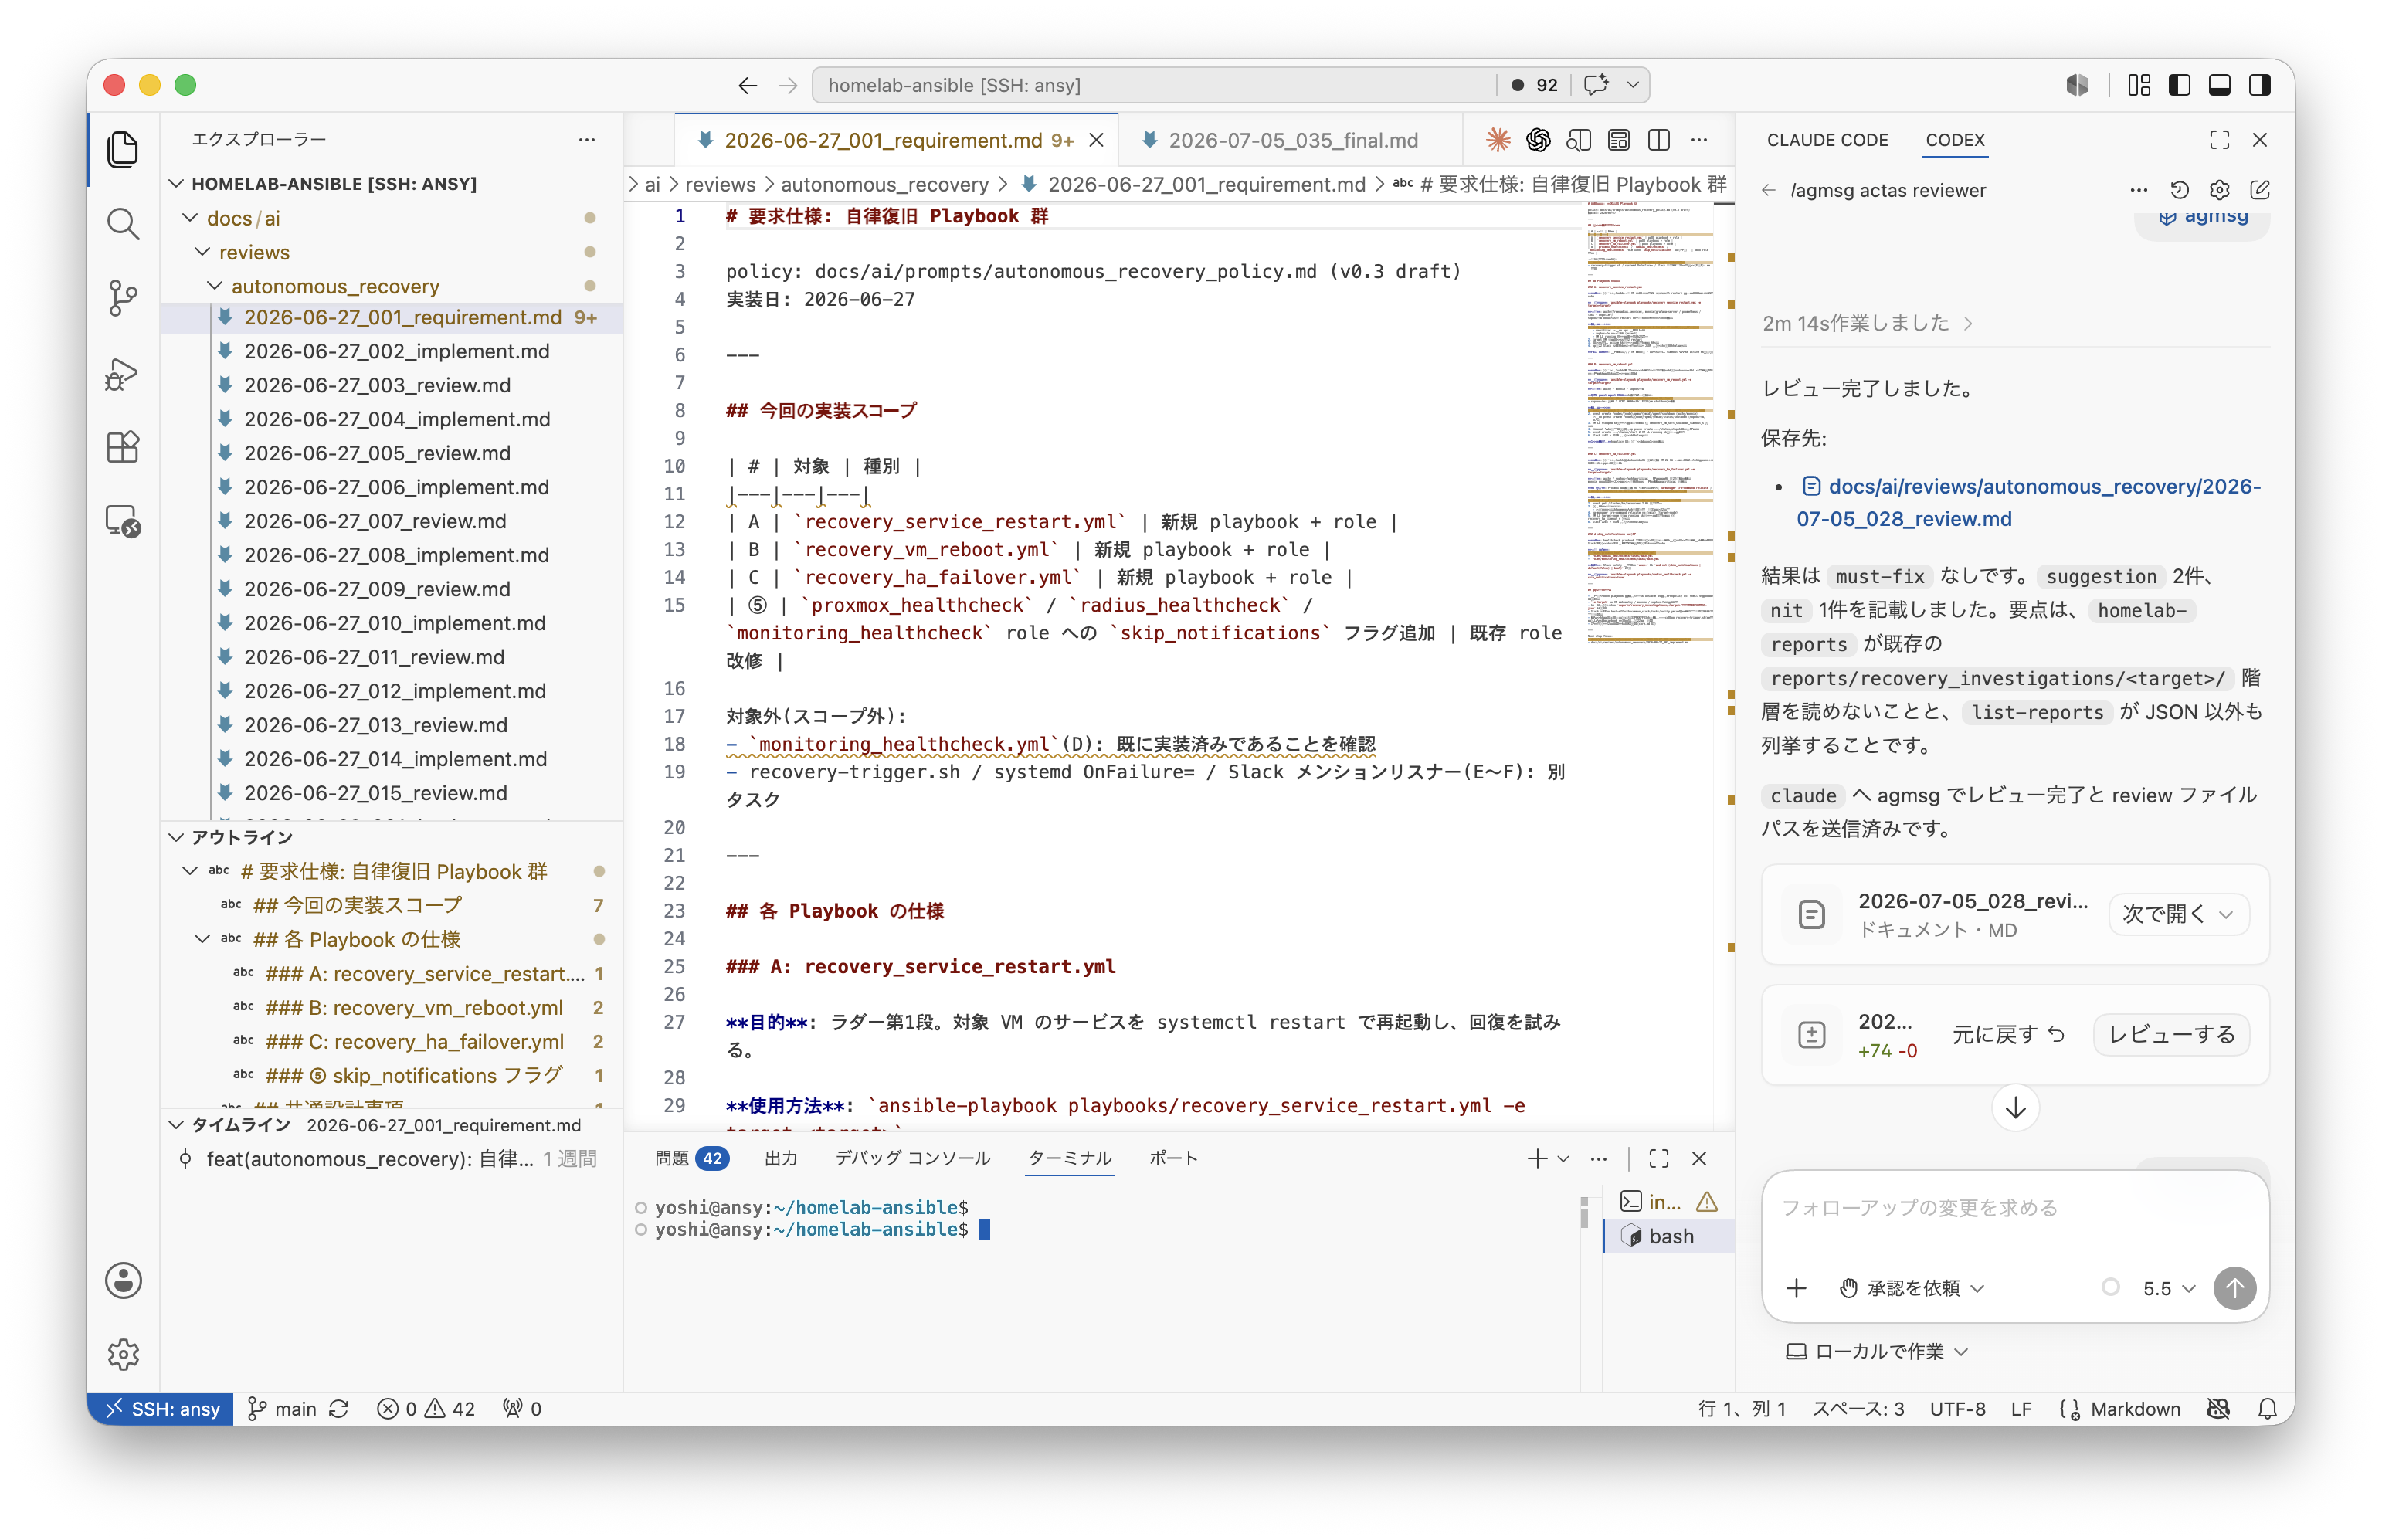Open the new terminal profile dropdown chevron

click(x=1563, y=1158)
